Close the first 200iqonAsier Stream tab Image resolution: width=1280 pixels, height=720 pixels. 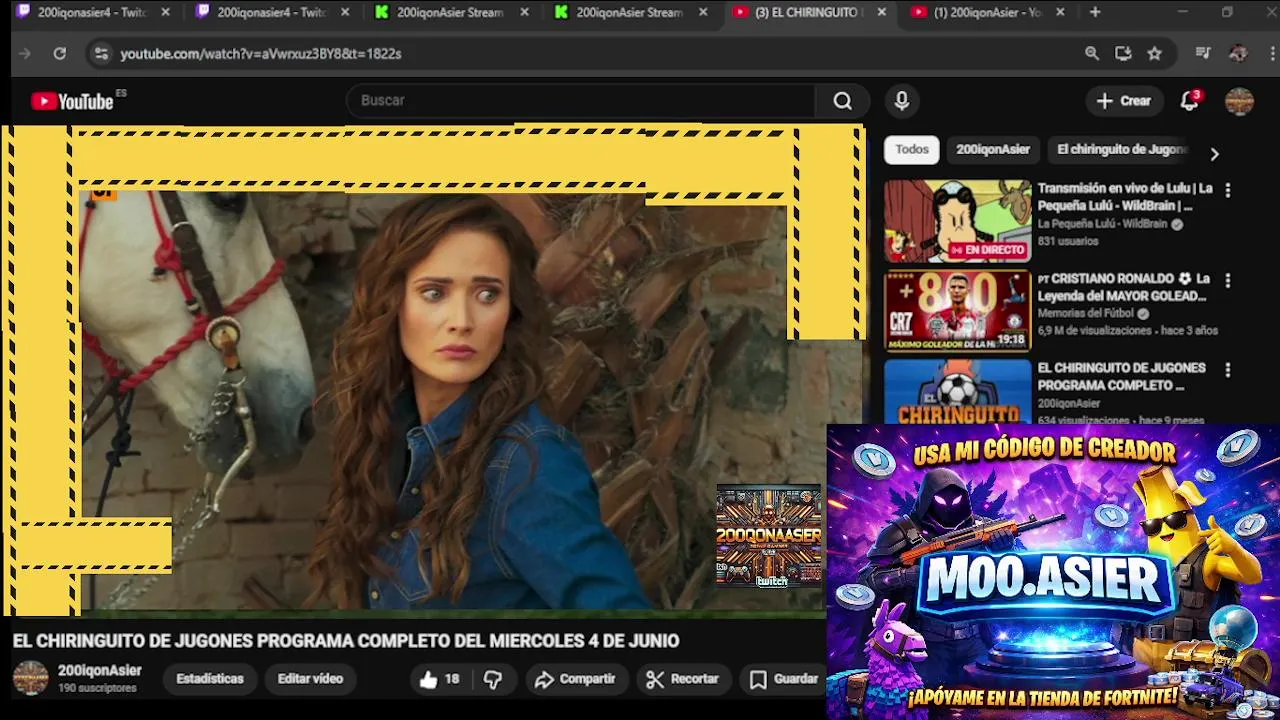pos(523,12)
